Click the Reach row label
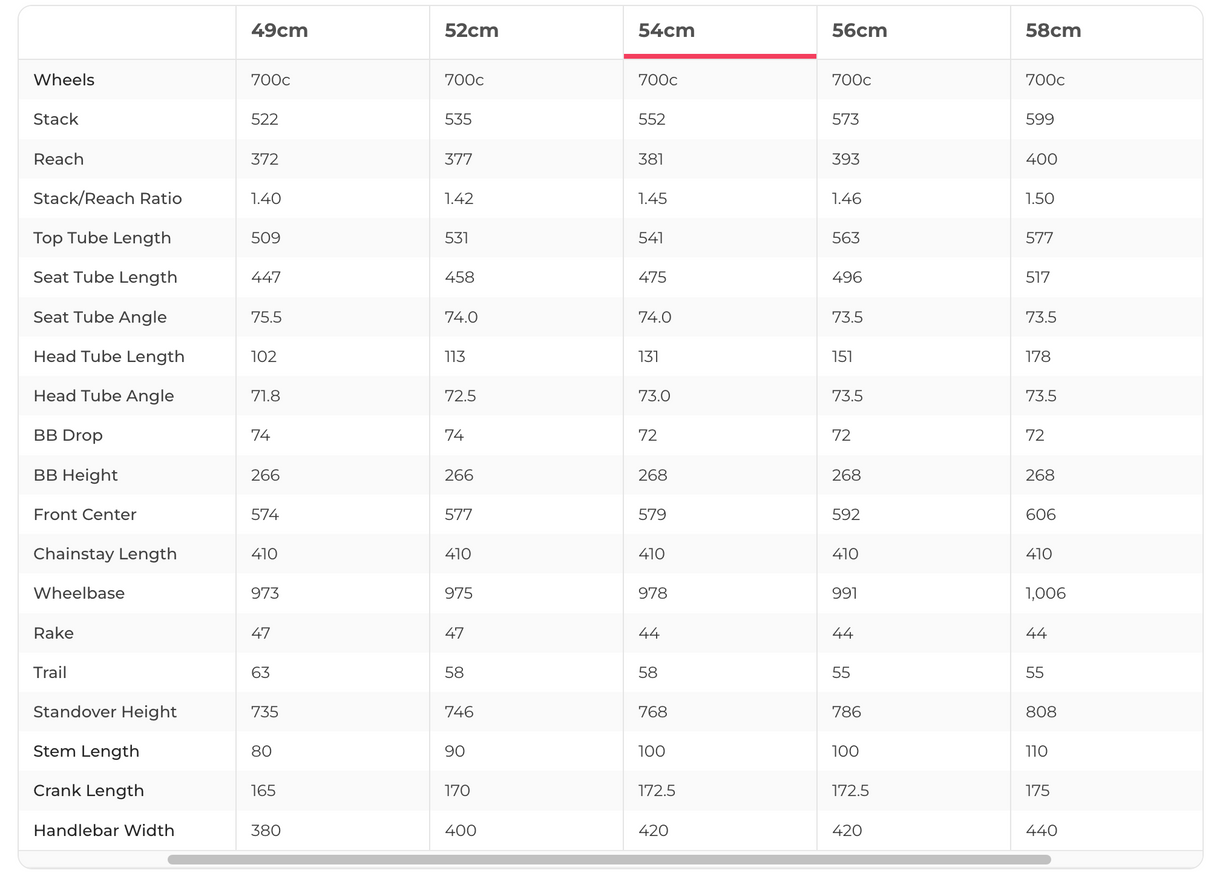Viewport: 1214px width, 879px height. tap(59, 159)
